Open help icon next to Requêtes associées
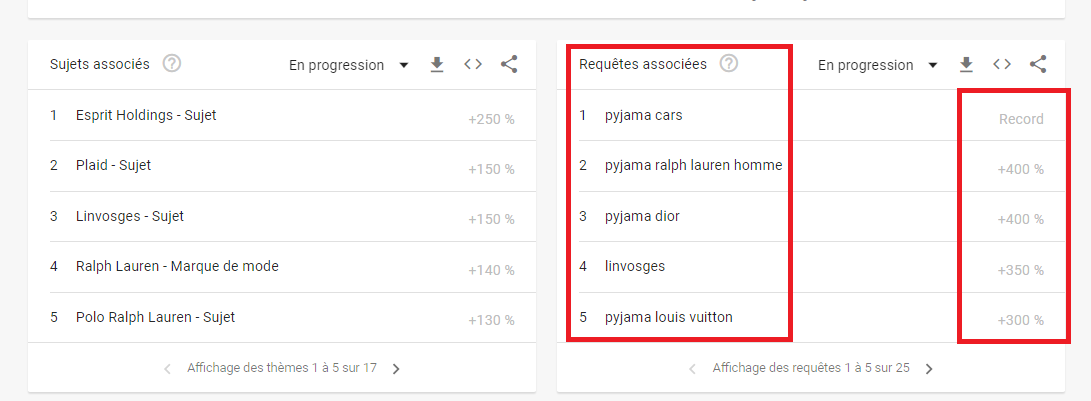The image size is (1091, 401). click(728, 64)
